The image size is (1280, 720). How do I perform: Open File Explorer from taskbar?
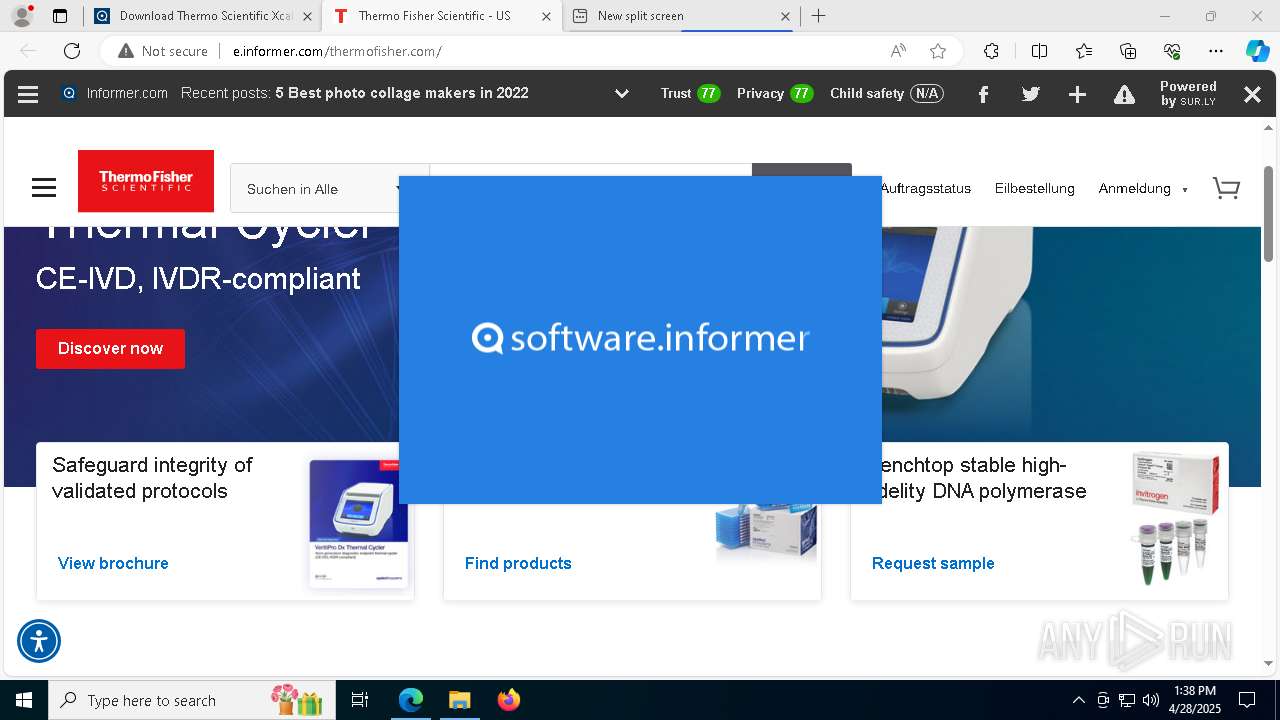459,700
